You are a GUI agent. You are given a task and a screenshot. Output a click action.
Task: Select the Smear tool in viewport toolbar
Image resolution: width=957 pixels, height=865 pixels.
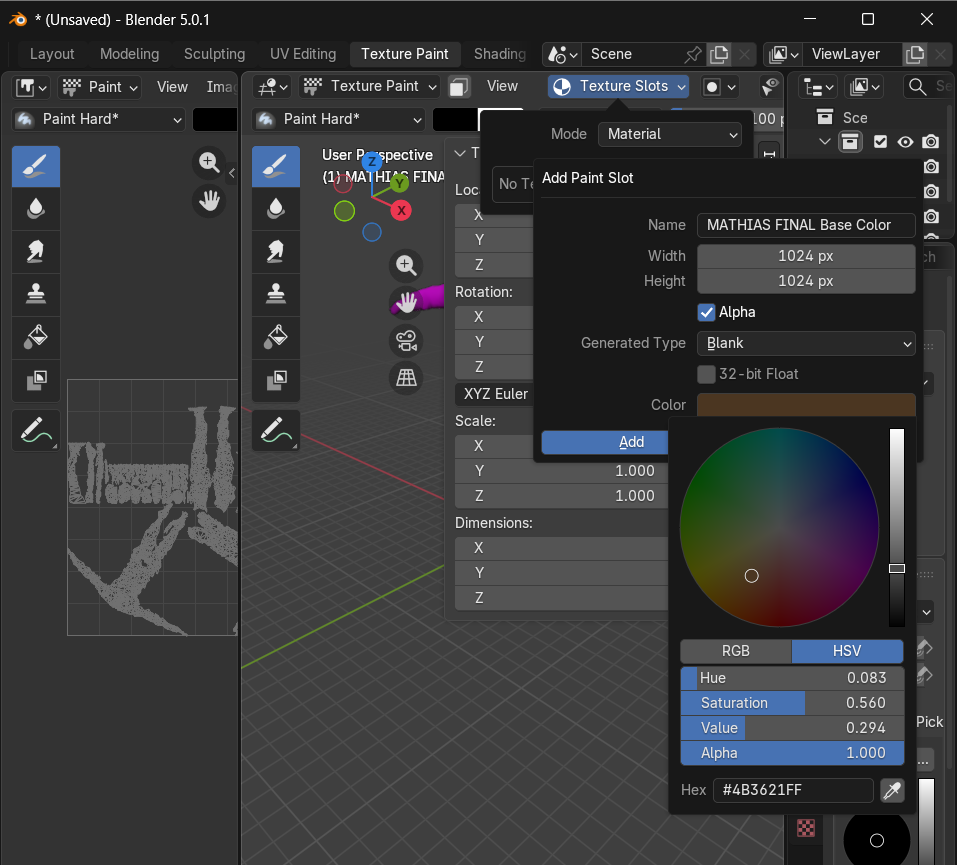(274, 251)
